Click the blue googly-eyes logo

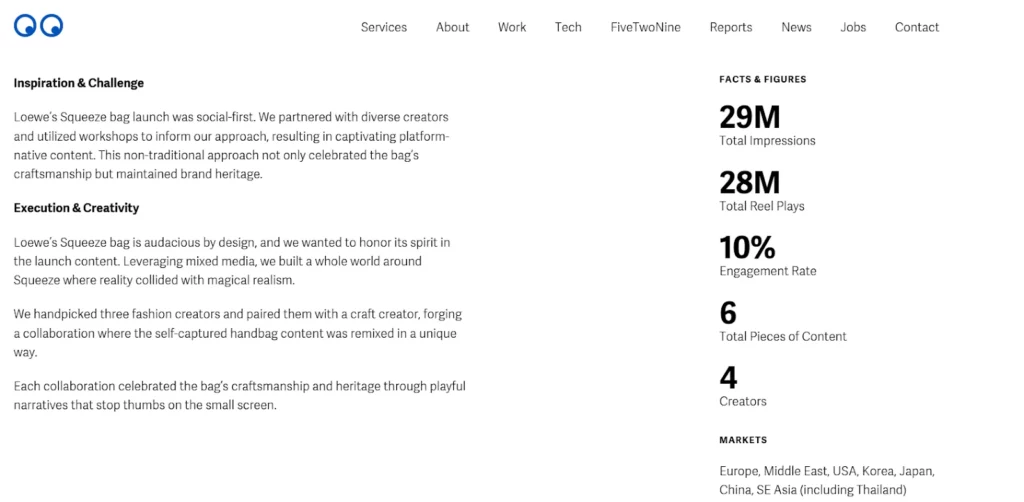point(39,26)
